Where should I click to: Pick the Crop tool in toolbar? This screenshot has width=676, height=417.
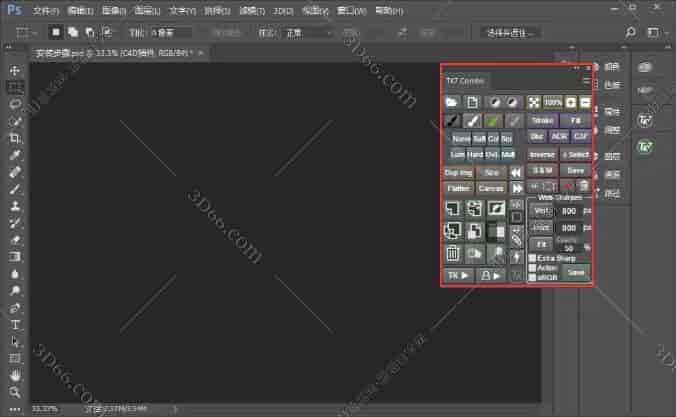(15, 137)
